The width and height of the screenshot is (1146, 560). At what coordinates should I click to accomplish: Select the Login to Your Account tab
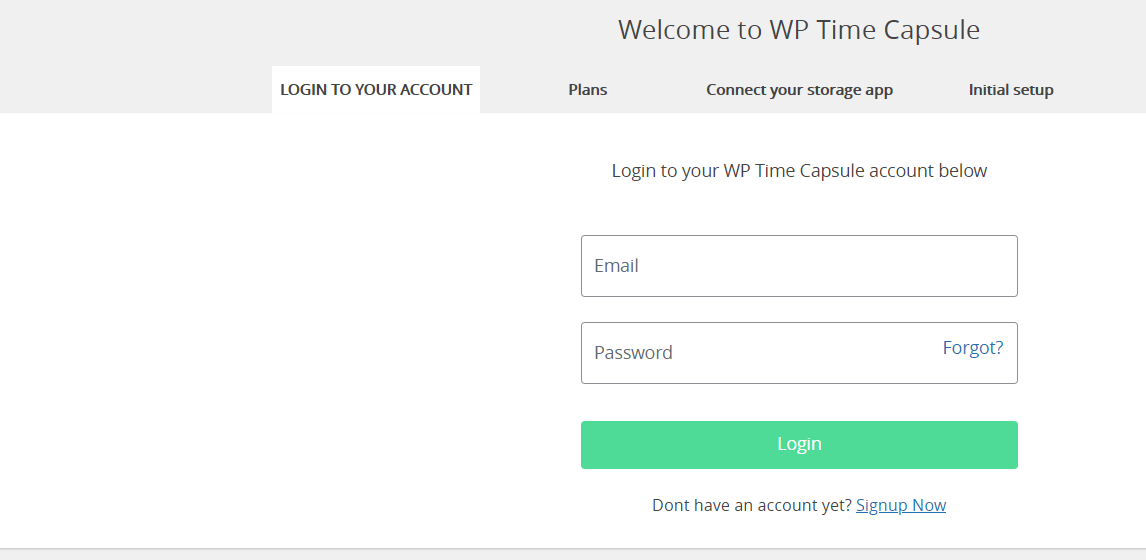[x=376, y=90]
